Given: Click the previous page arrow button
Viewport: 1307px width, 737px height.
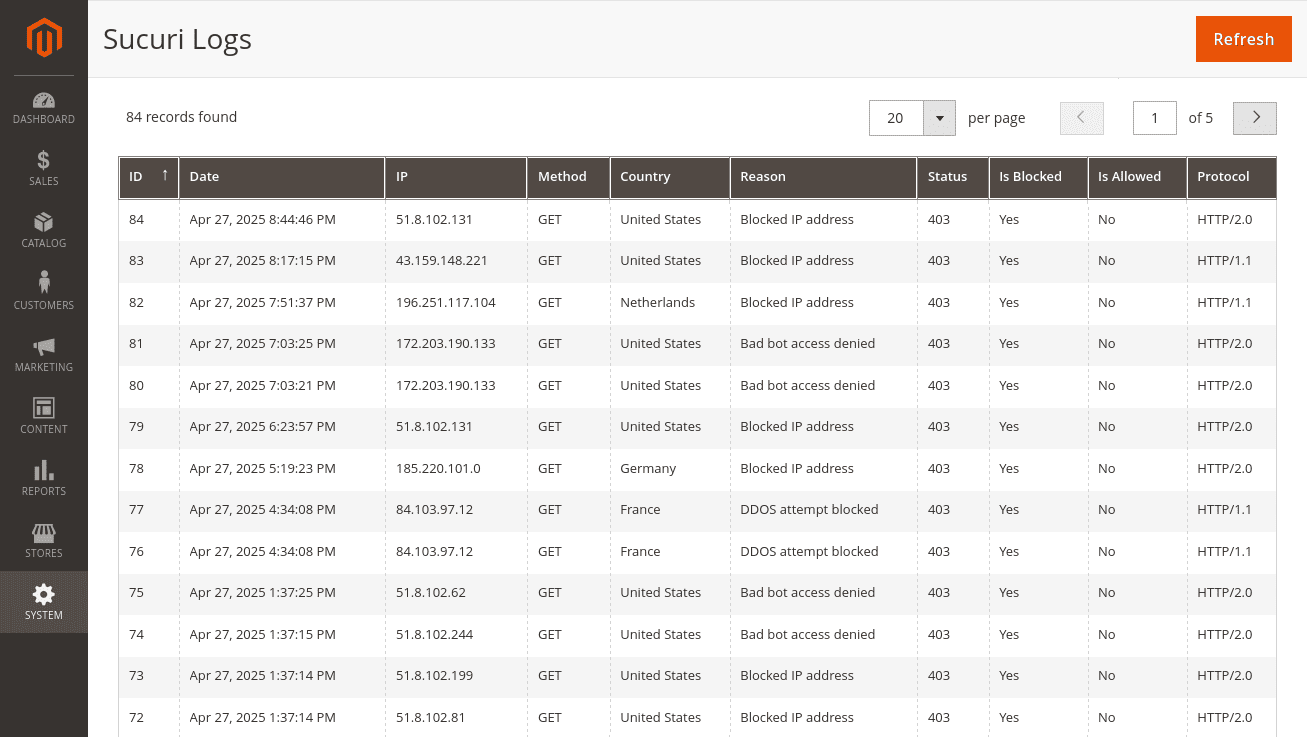Looking at the screenshot, I should (x=1081, y=117).
